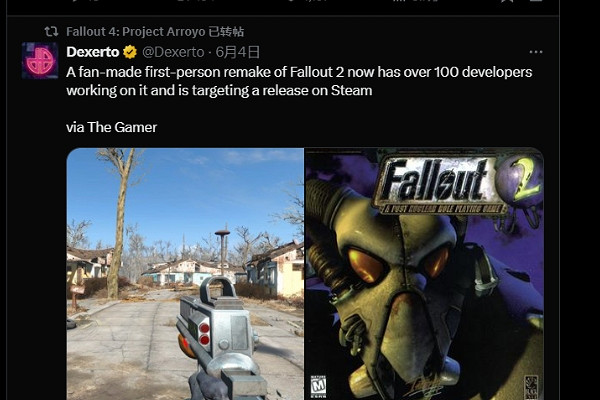Screen dimensions: 600x400
Task: Click the gold verified badge next to Dexerto
Action: click(130, 52)
